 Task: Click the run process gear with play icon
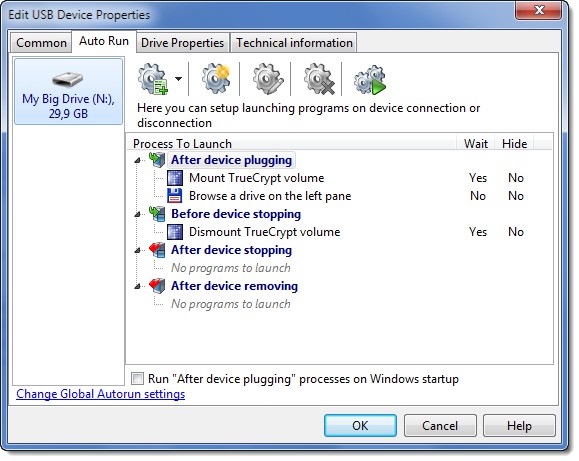tap(370, 79)
